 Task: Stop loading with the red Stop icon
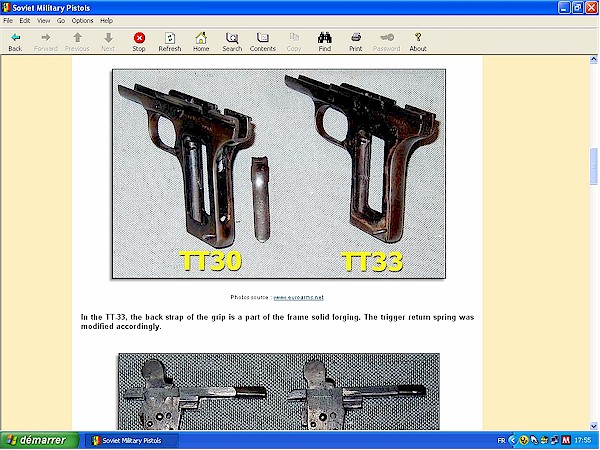tap(139, 42)
